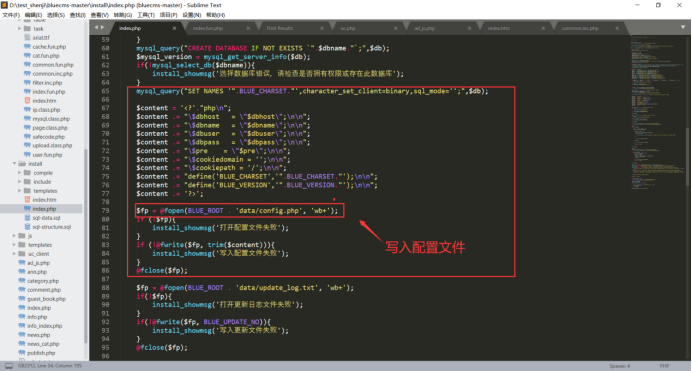Select highlighted index.php in install folder
The height and width of the screenshot is (371, 692).
(x=41, y=209)
